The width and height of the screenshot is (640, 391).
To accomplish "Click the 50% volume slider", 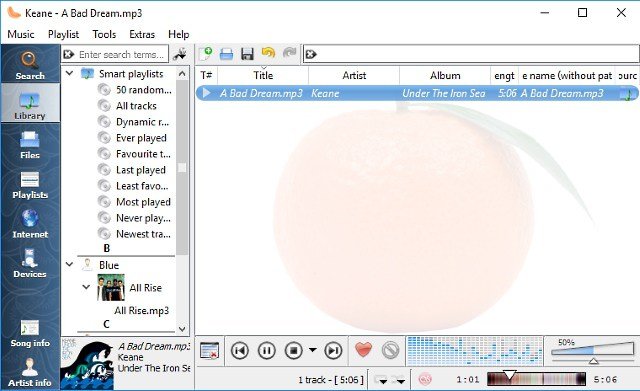I will pos(592,351).
